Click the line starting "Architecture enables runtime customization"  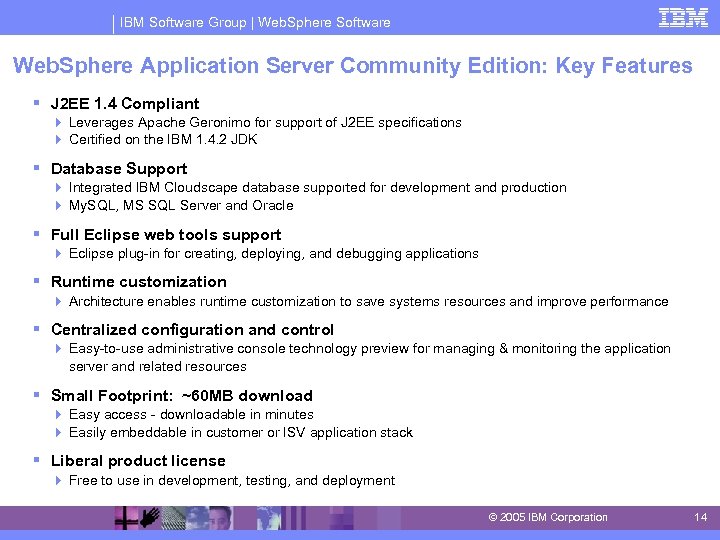[x=369, y=302]
